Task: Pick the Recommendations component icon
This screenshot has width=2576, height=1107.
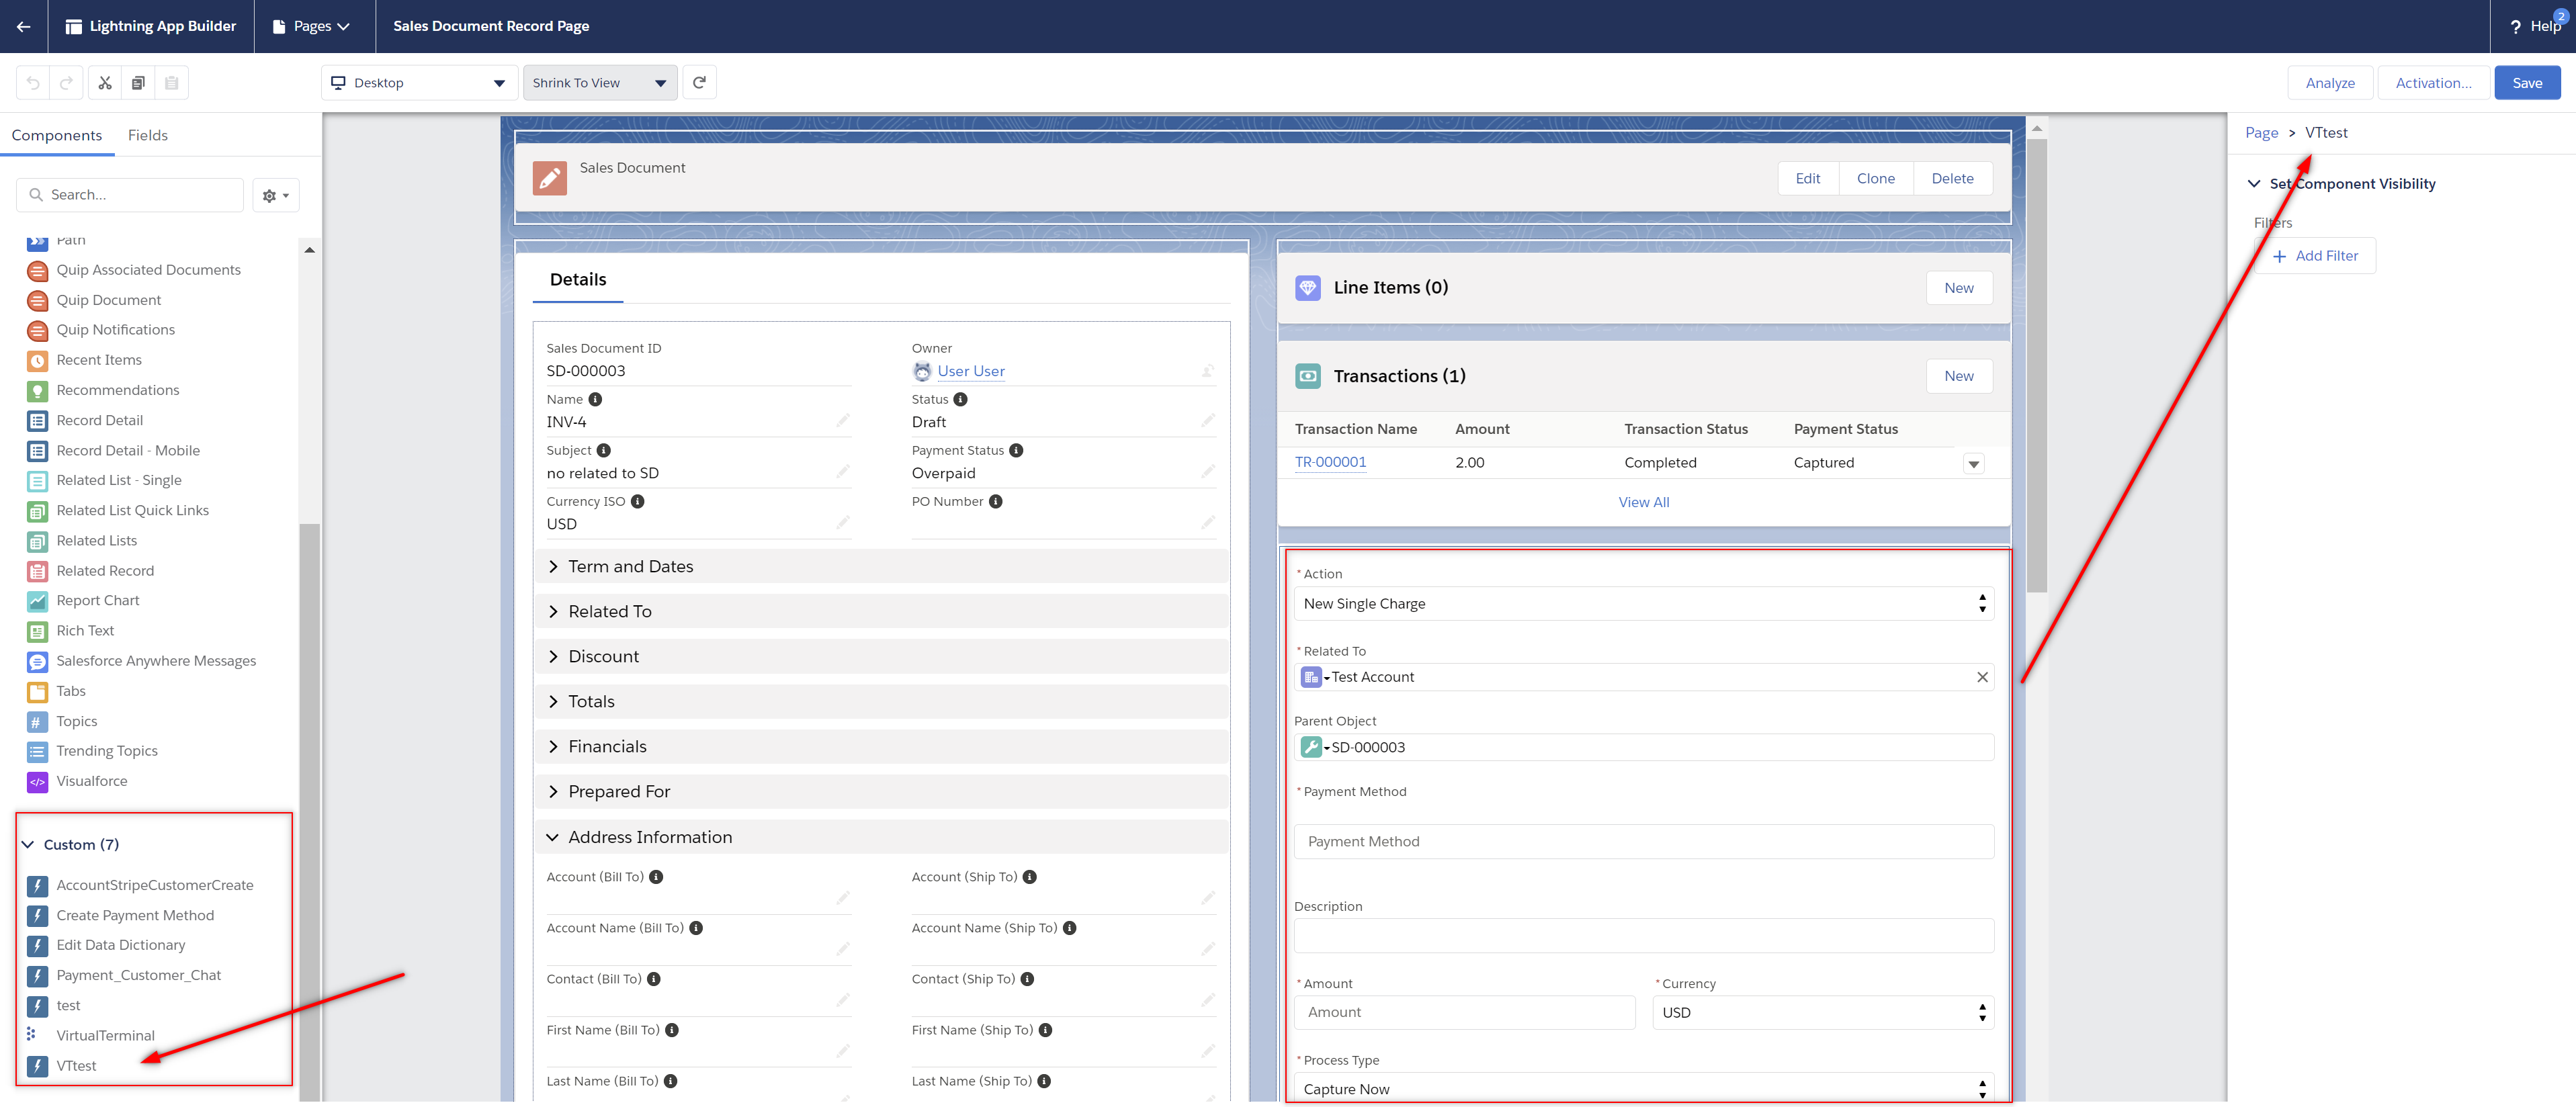Action: pos(37,390)
